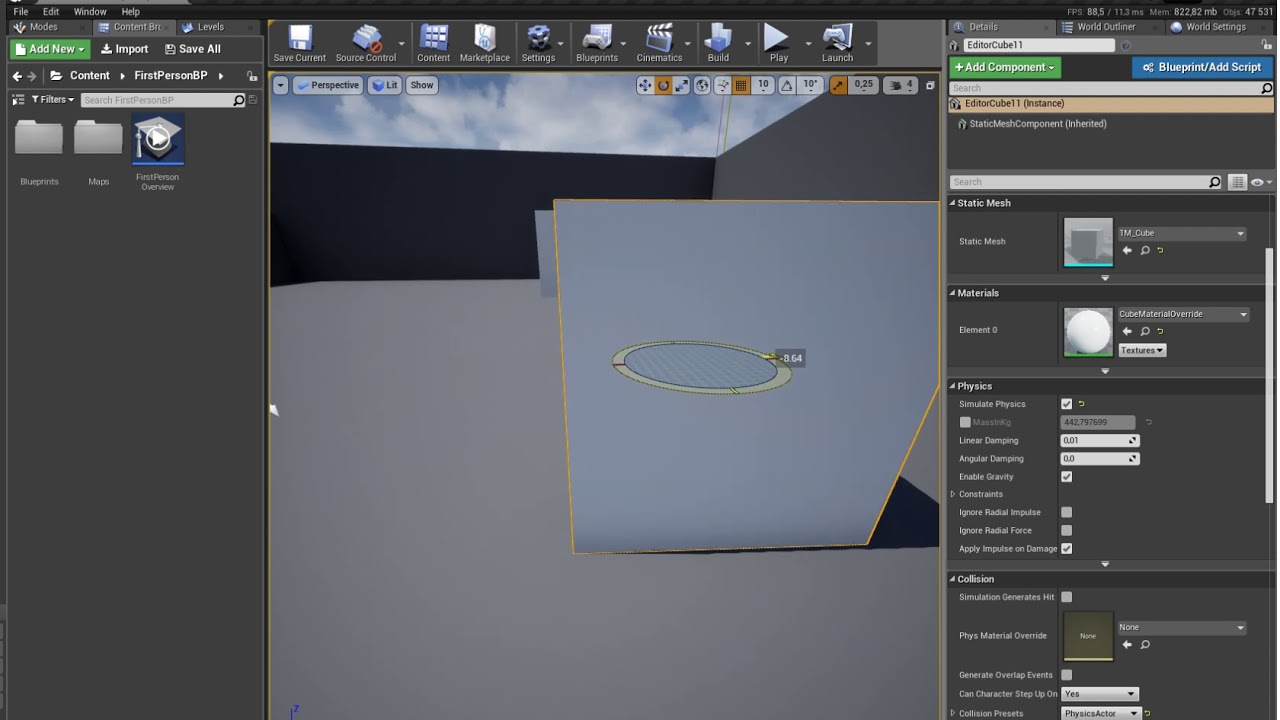Screen dimensions: 1280x720
Task: Enable Ignore Radial Impulse checkbox
Action: click(1066, 512)
